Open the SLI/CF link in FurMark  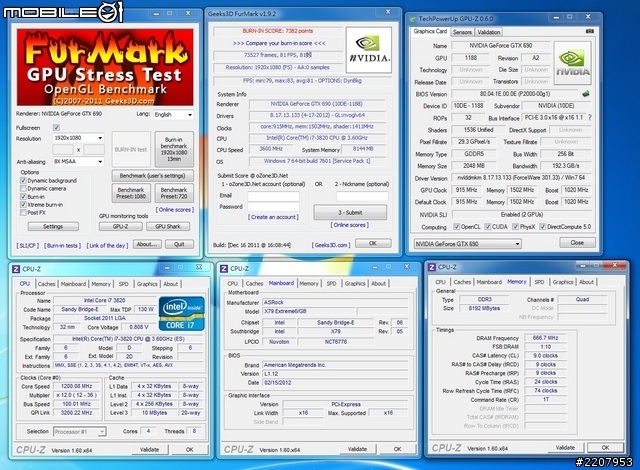tap(28, 246)
